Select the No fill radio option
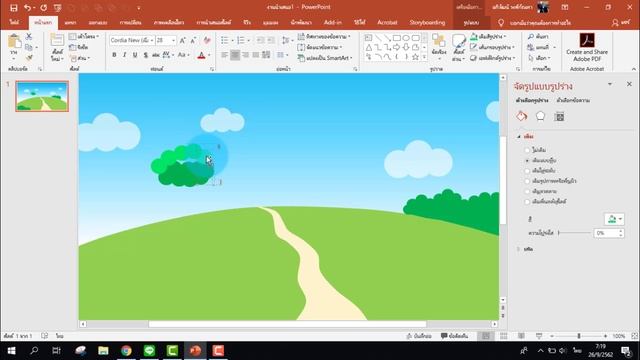This screenshot has height=360, width=640. pos(527,150)
